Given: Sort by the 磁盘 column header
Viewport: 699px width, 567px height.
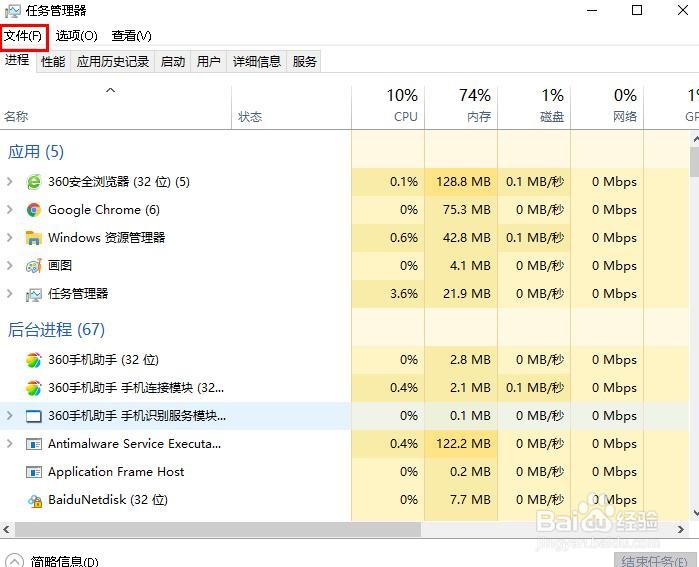Looking at the screenshot, I should pyautogui.click(x=535, y=107).
